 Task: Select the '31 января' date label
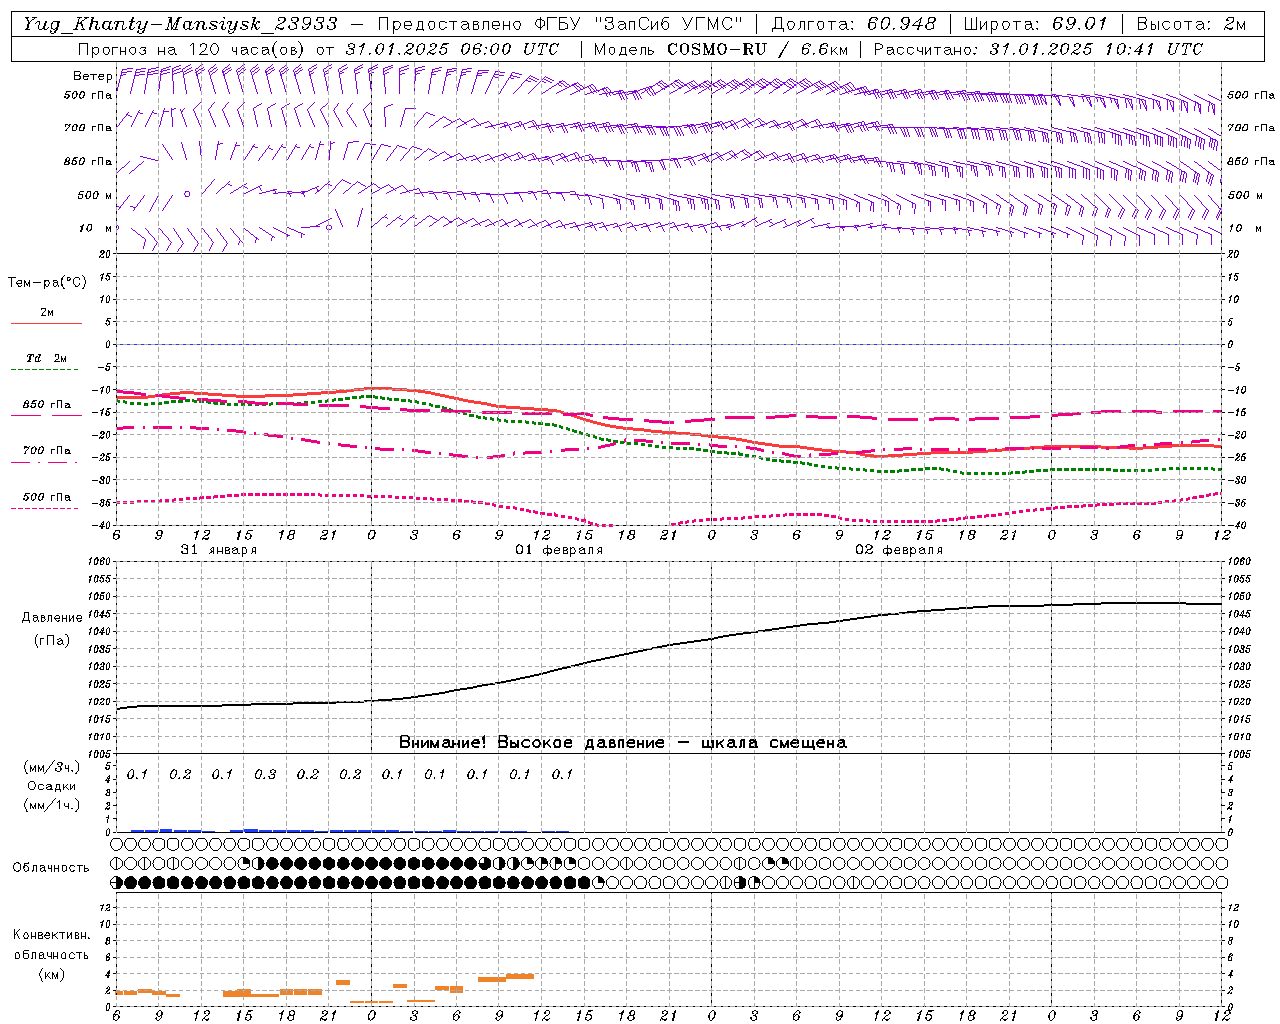[218, 550]
